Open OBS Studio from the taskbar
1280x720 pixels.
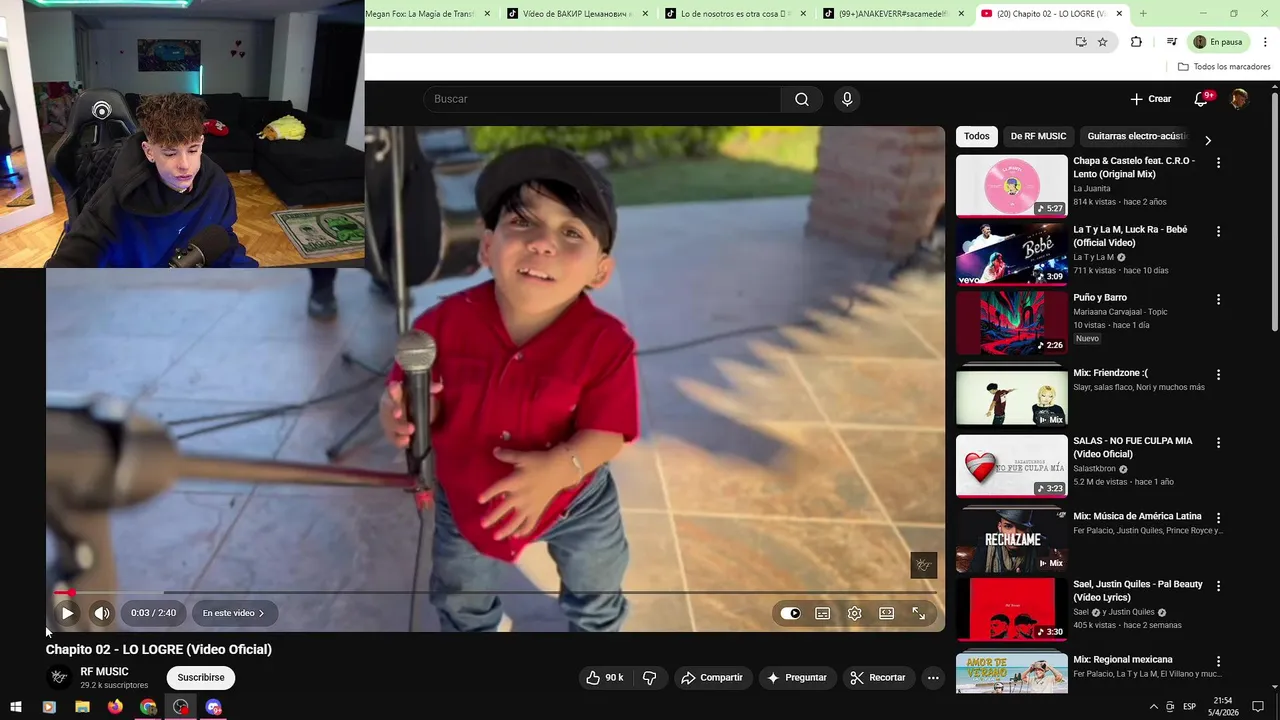(x=181, y=707)
